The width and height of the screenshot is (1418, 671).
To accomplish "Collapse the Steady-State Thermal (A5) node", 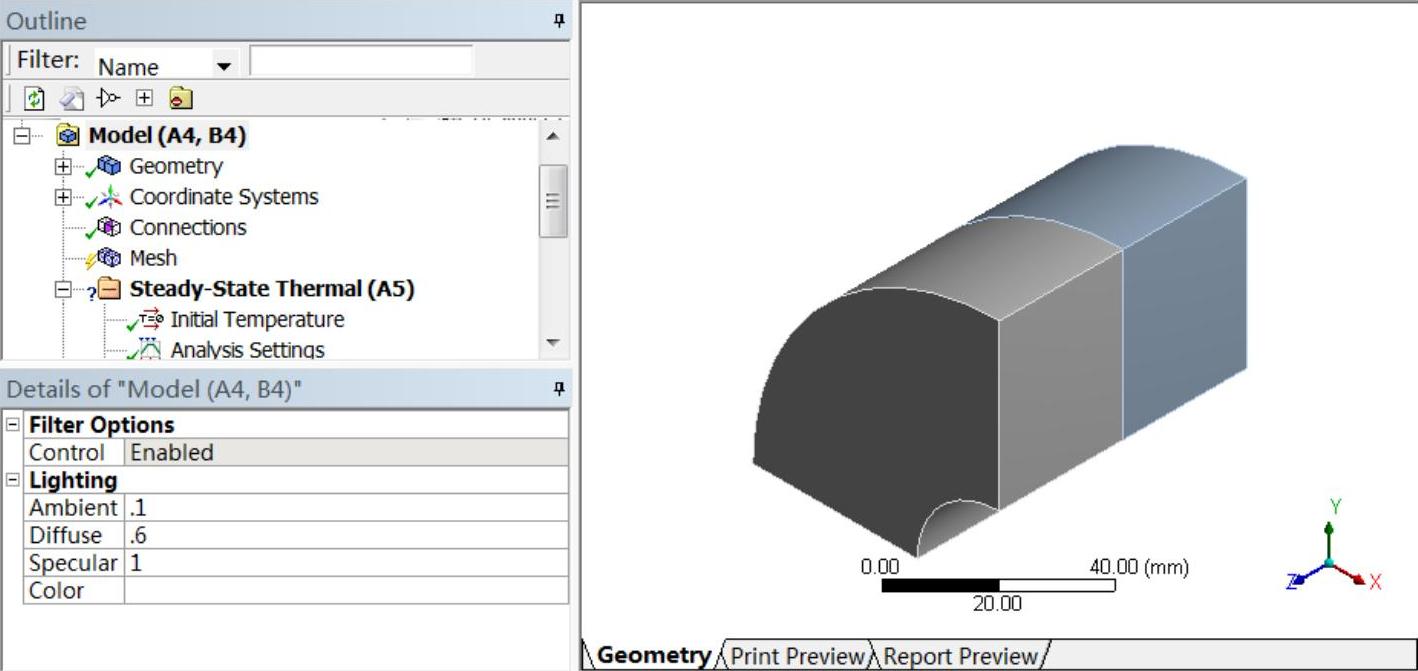I will coord(64,289).
